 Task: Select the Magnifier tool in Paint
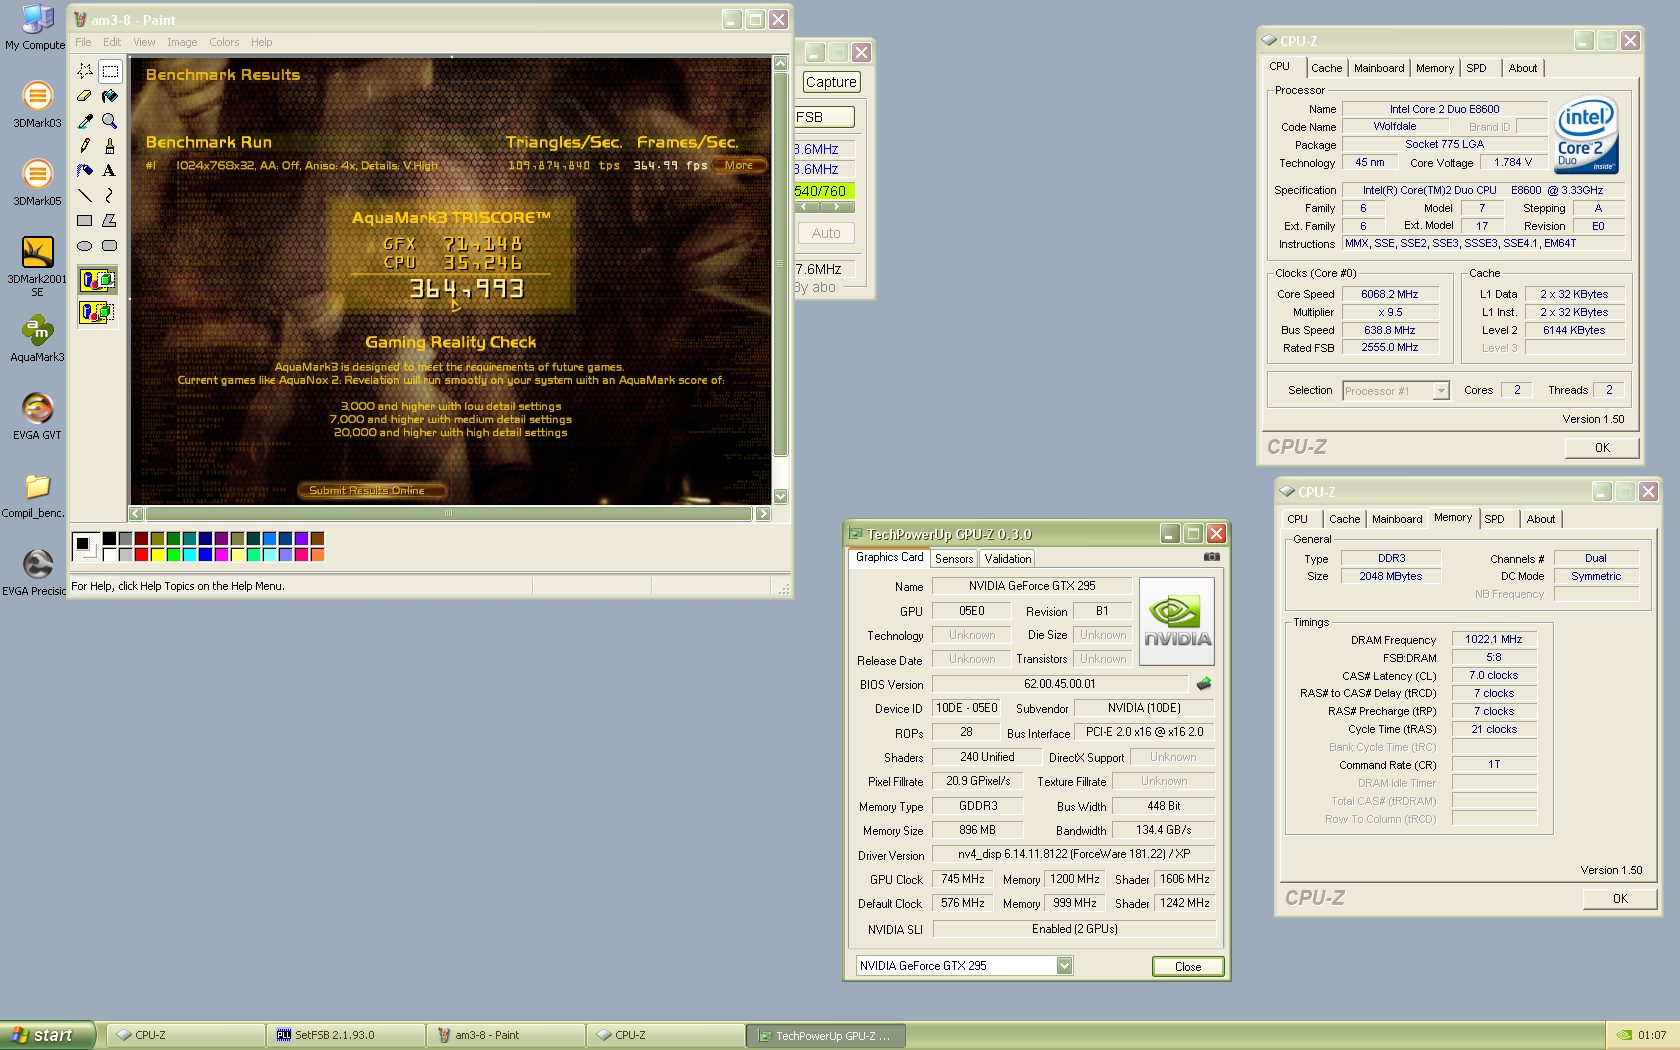110,121
